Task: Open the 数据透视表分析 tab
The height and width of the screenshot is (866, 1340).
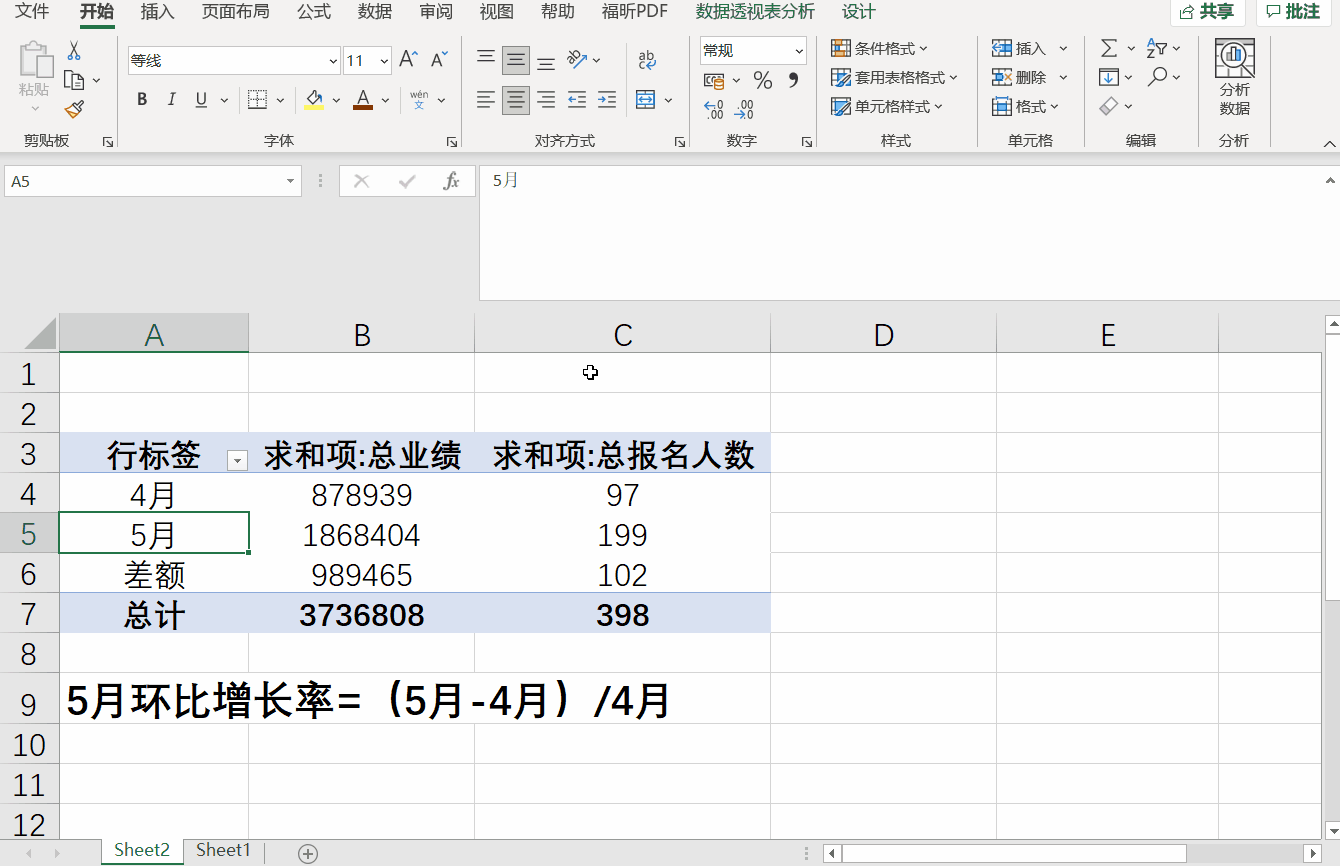Action: tap(755, 12)
